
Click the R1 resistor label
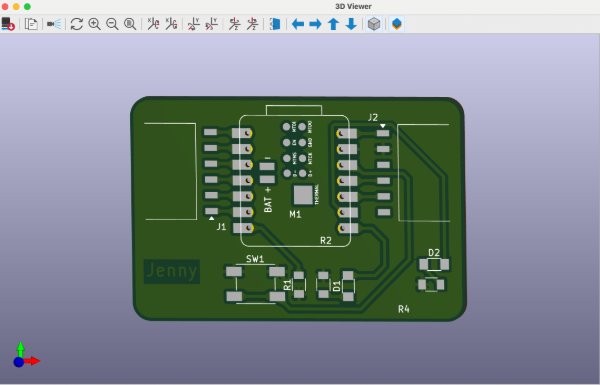288,284
